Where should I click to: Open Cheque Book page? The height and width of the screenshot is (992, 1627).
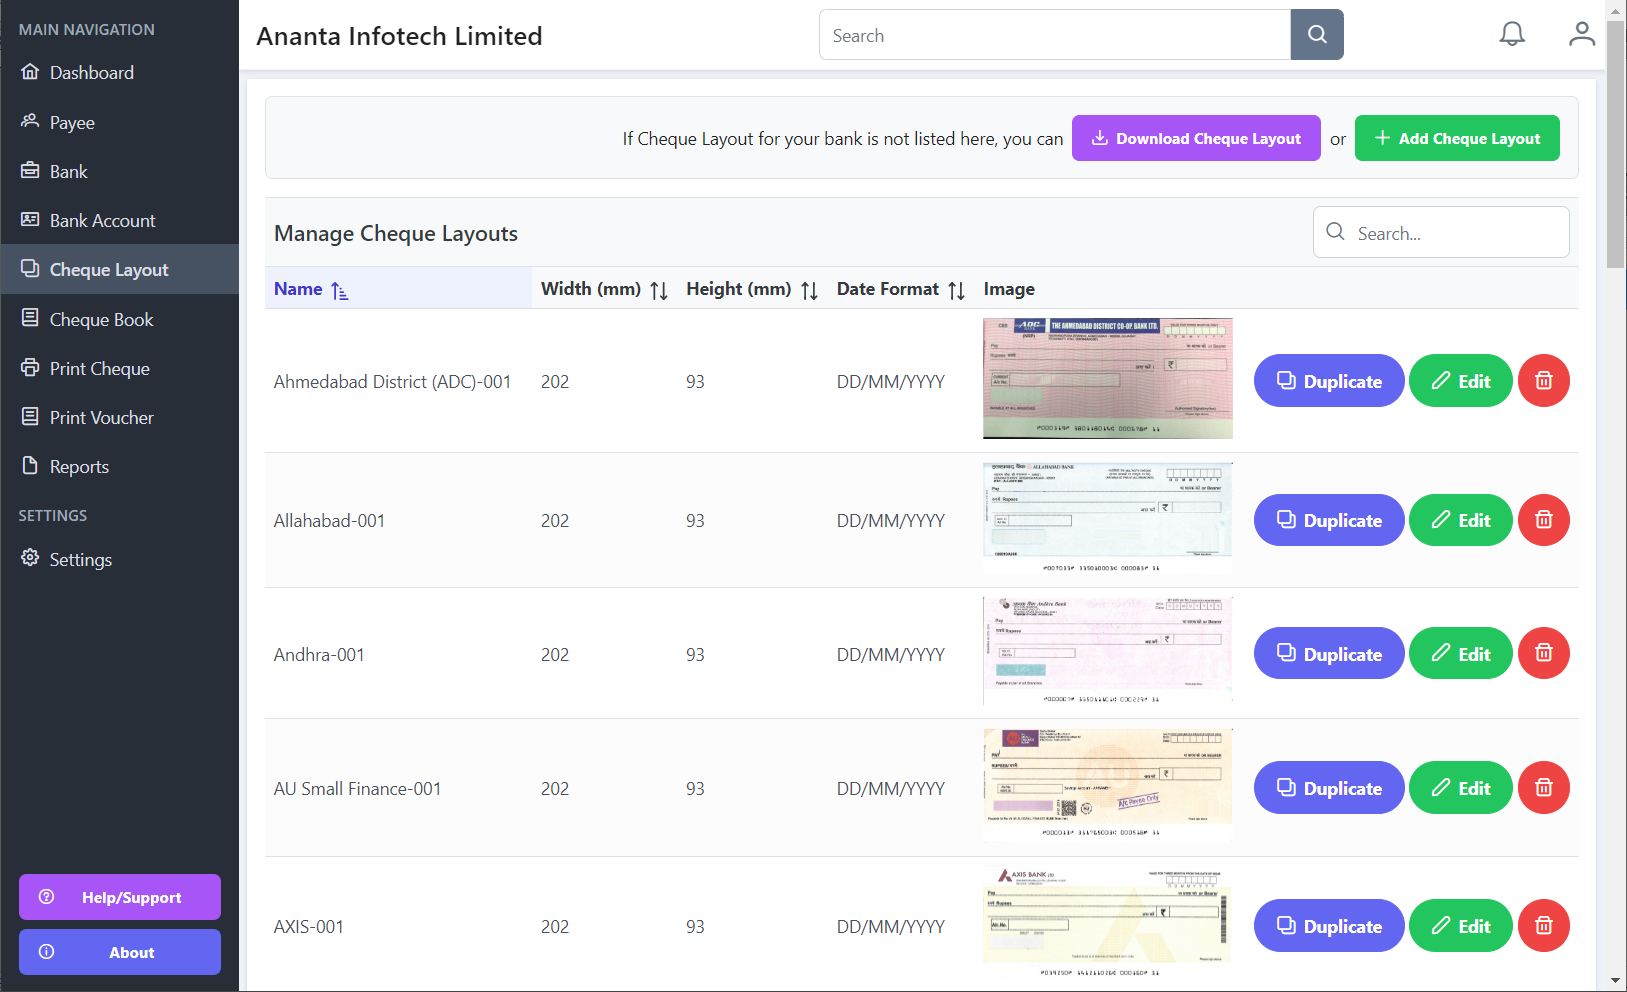click(120, 319)
